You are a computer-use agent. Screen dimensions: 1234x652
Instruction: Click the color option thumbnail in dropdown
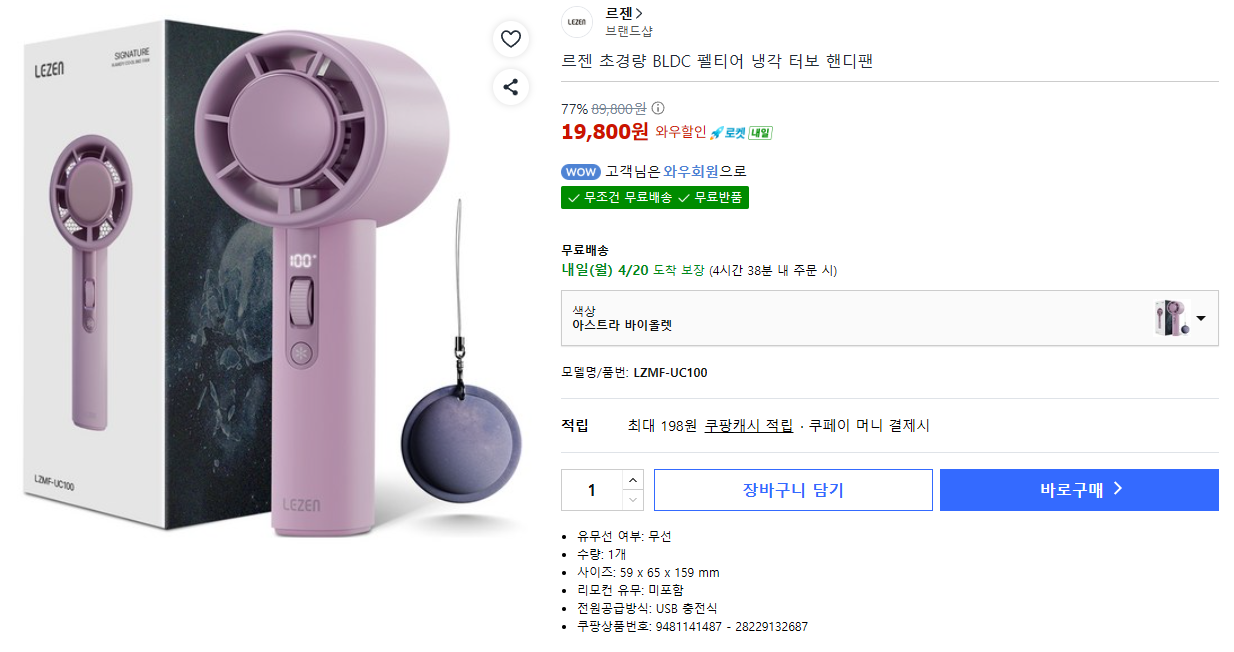1171,318
